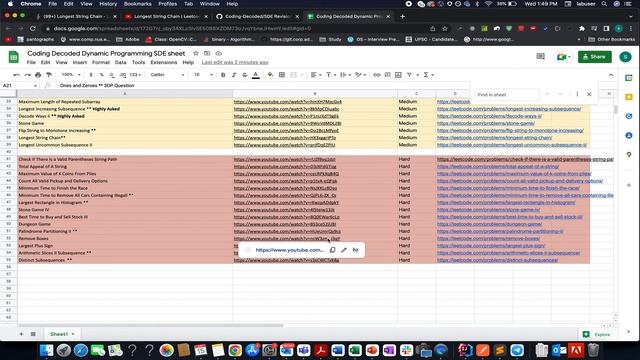Open leetcode link for Stone Game row
Screen dimensions: 640x360
[486, 123]
